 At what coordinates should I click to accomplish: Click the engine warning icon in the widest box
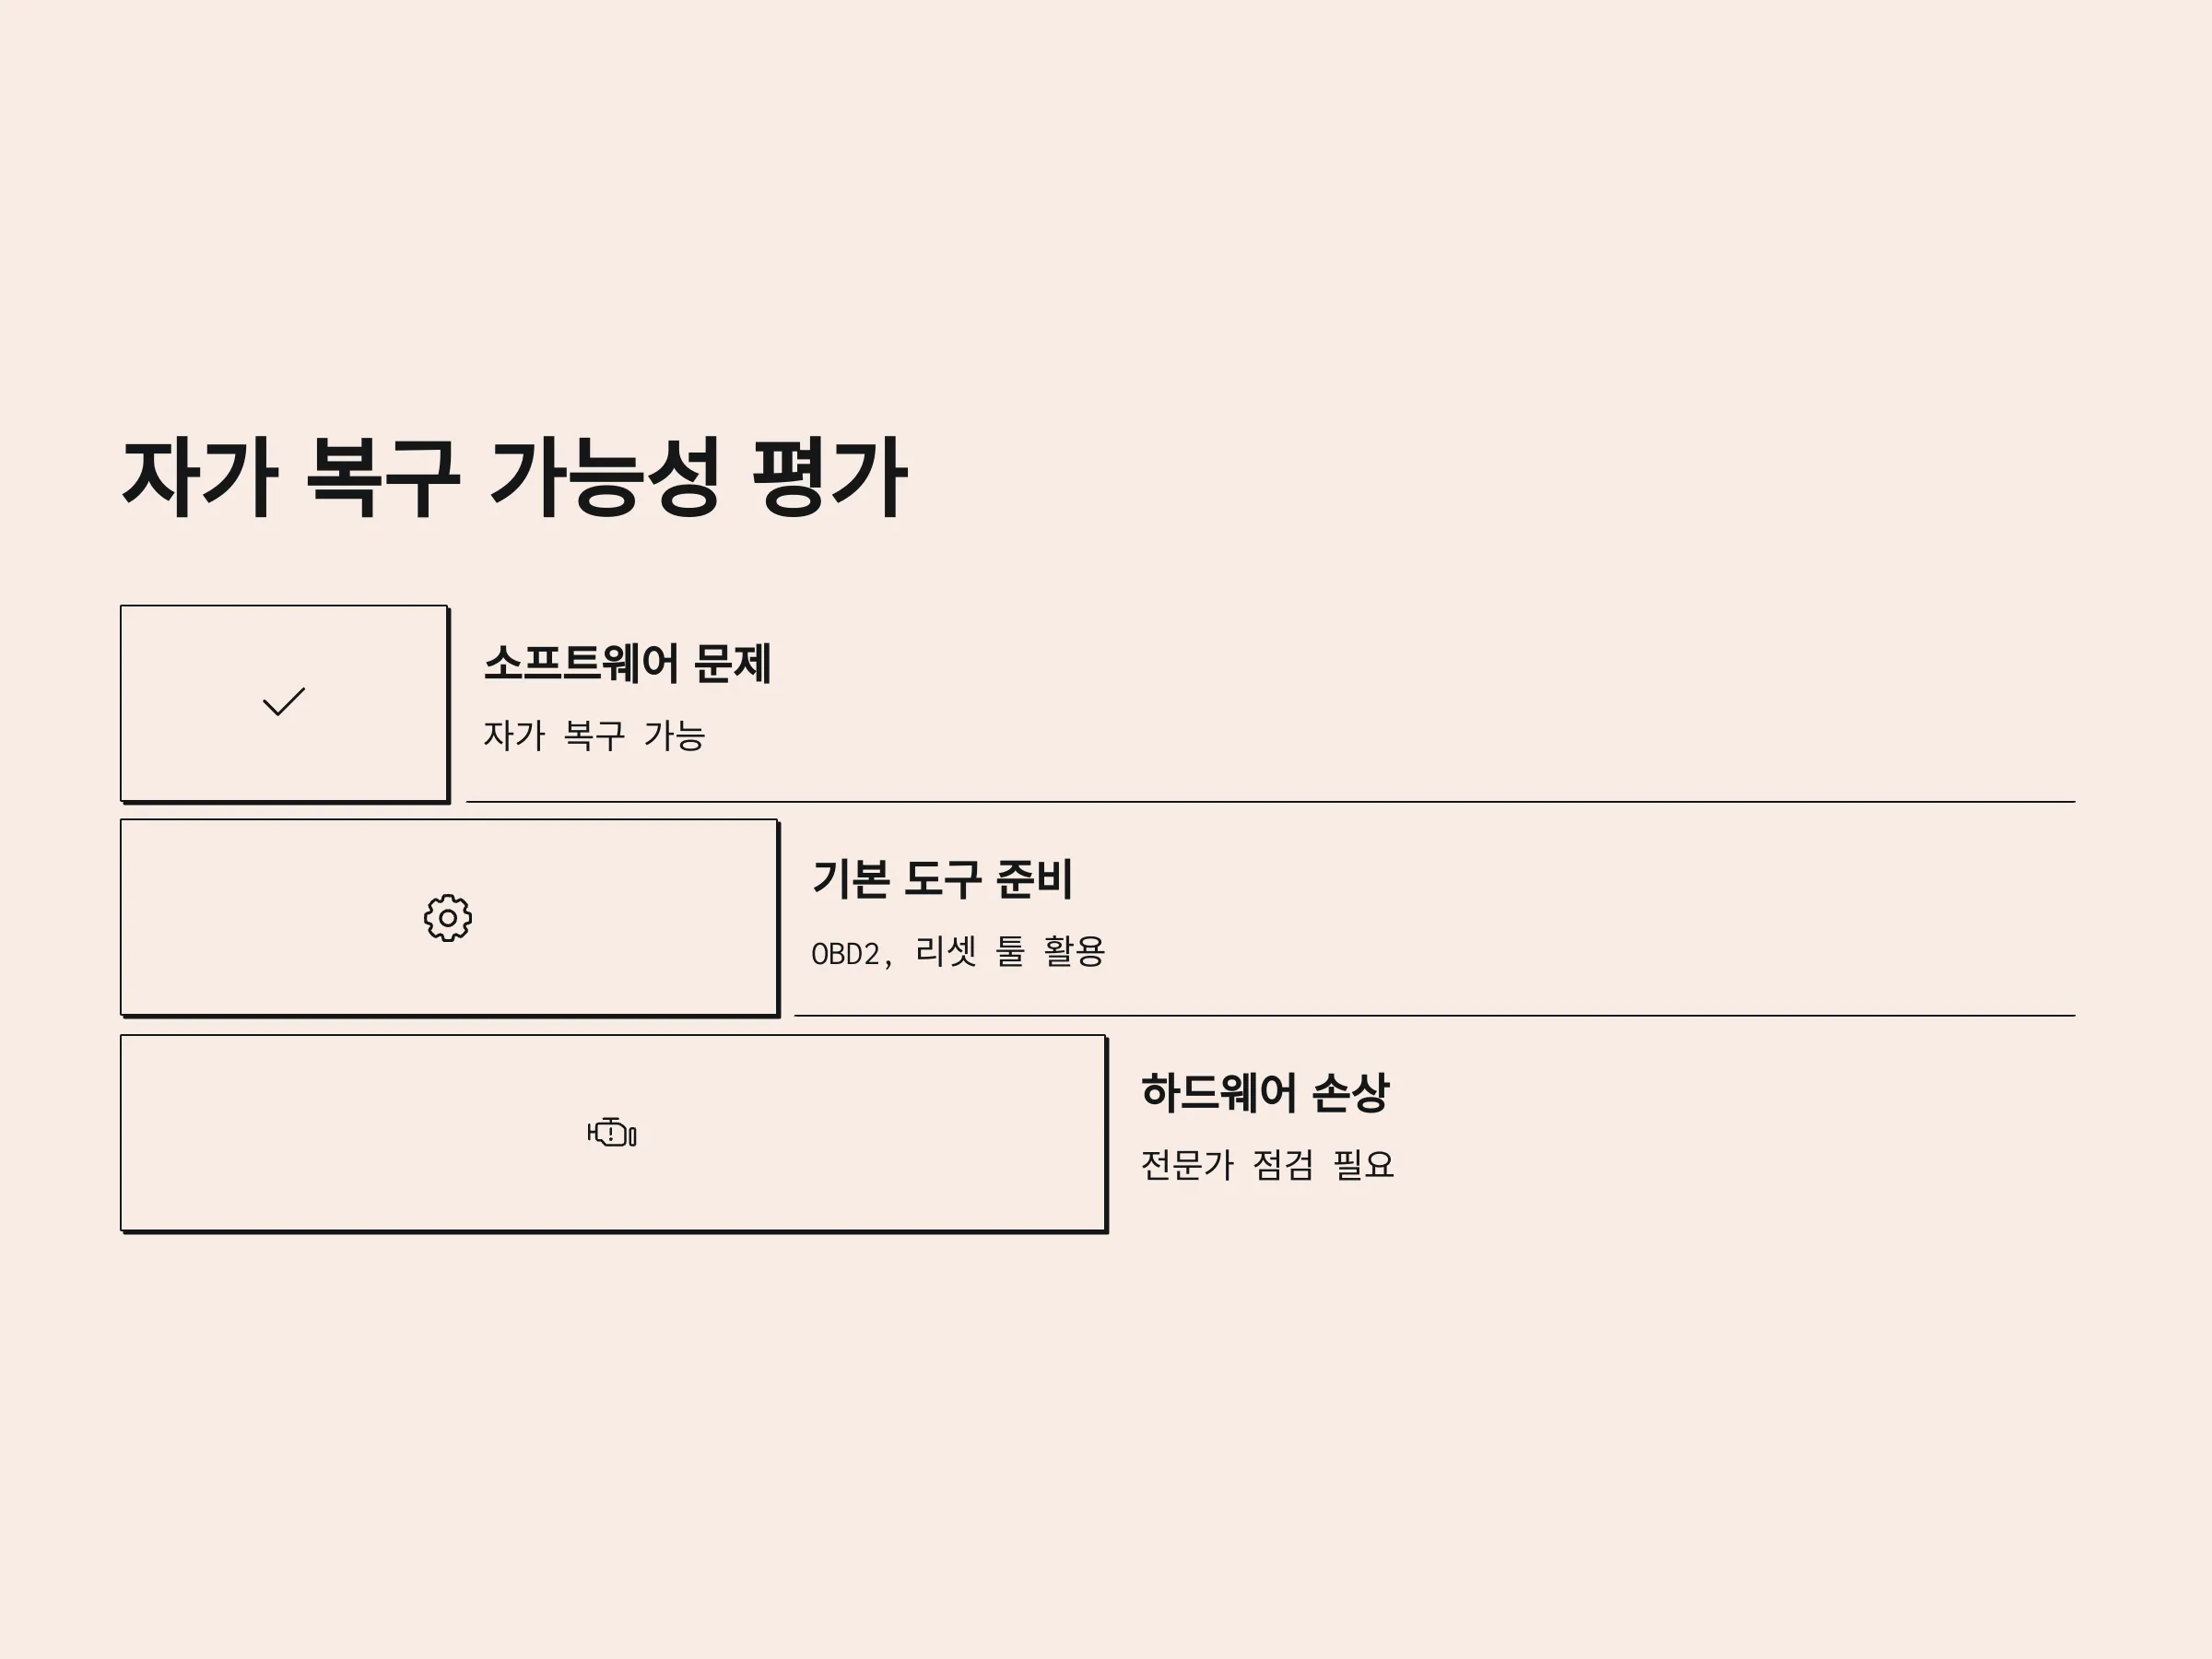tap(612, 1132)
